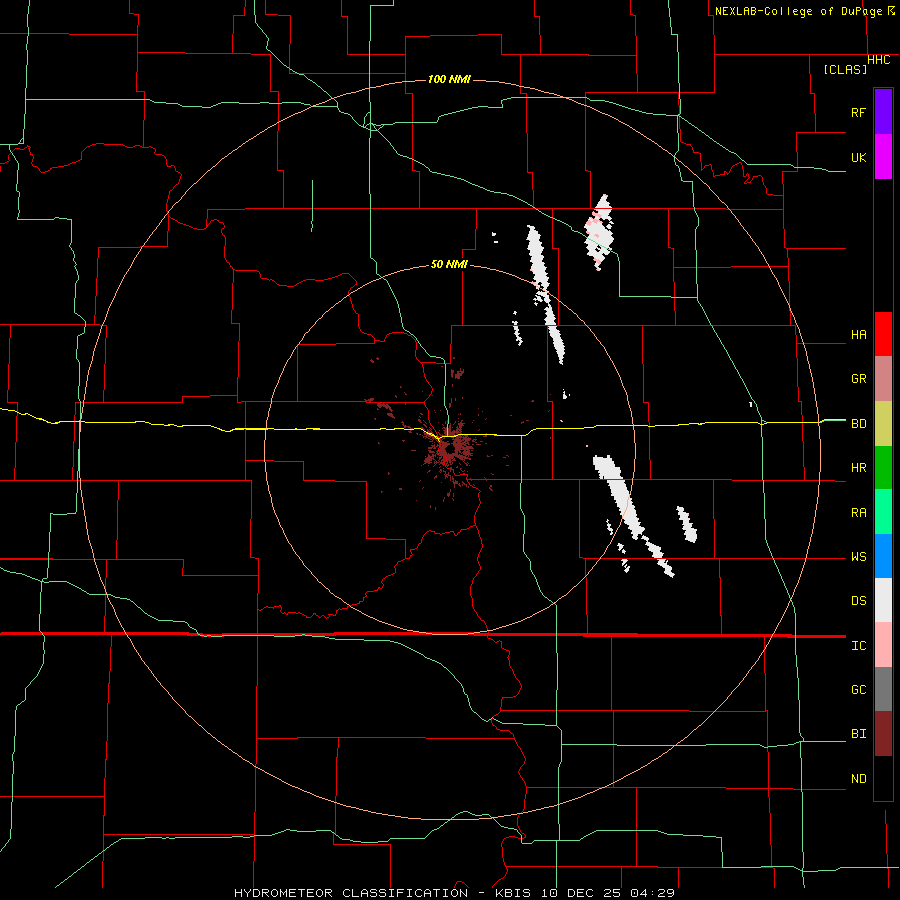Click the Hydrometeor Classification KBIS title caption

pos(454,893)
